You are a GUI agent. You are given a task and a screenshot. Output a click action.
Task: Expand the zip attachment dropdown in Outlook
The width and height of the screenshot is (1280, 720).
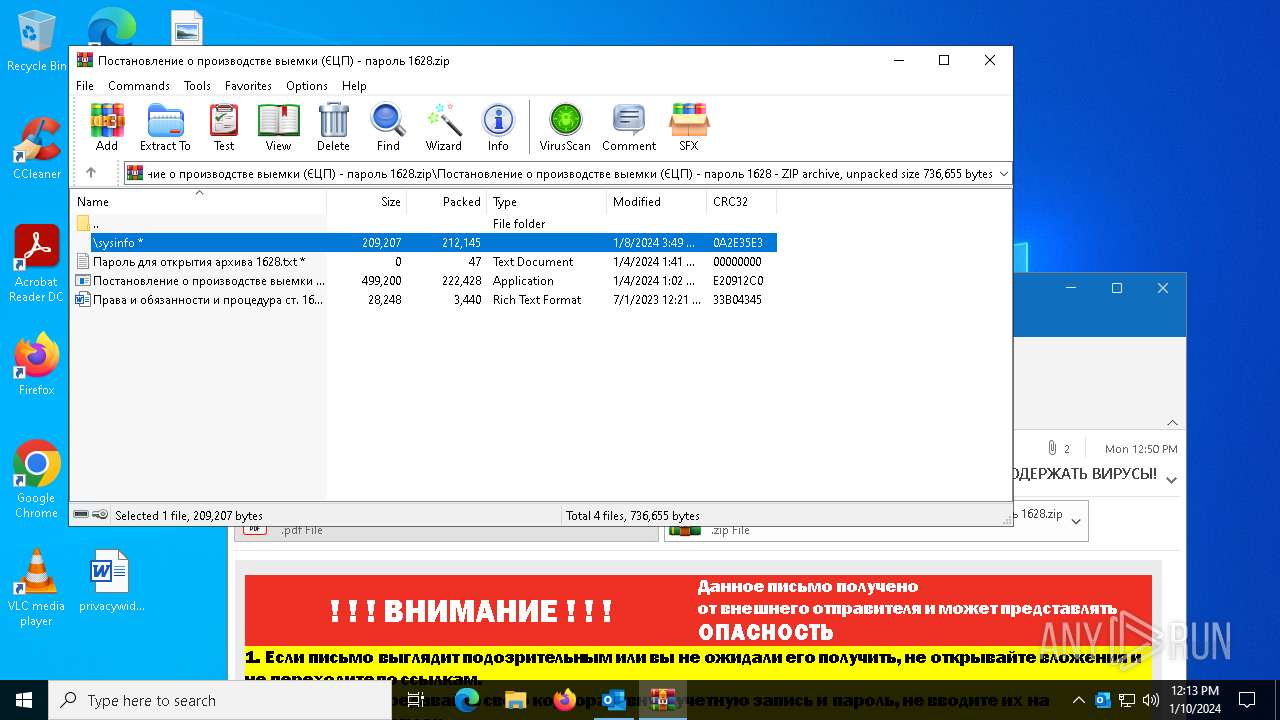pyautogui.click(x=1076, y=521)
